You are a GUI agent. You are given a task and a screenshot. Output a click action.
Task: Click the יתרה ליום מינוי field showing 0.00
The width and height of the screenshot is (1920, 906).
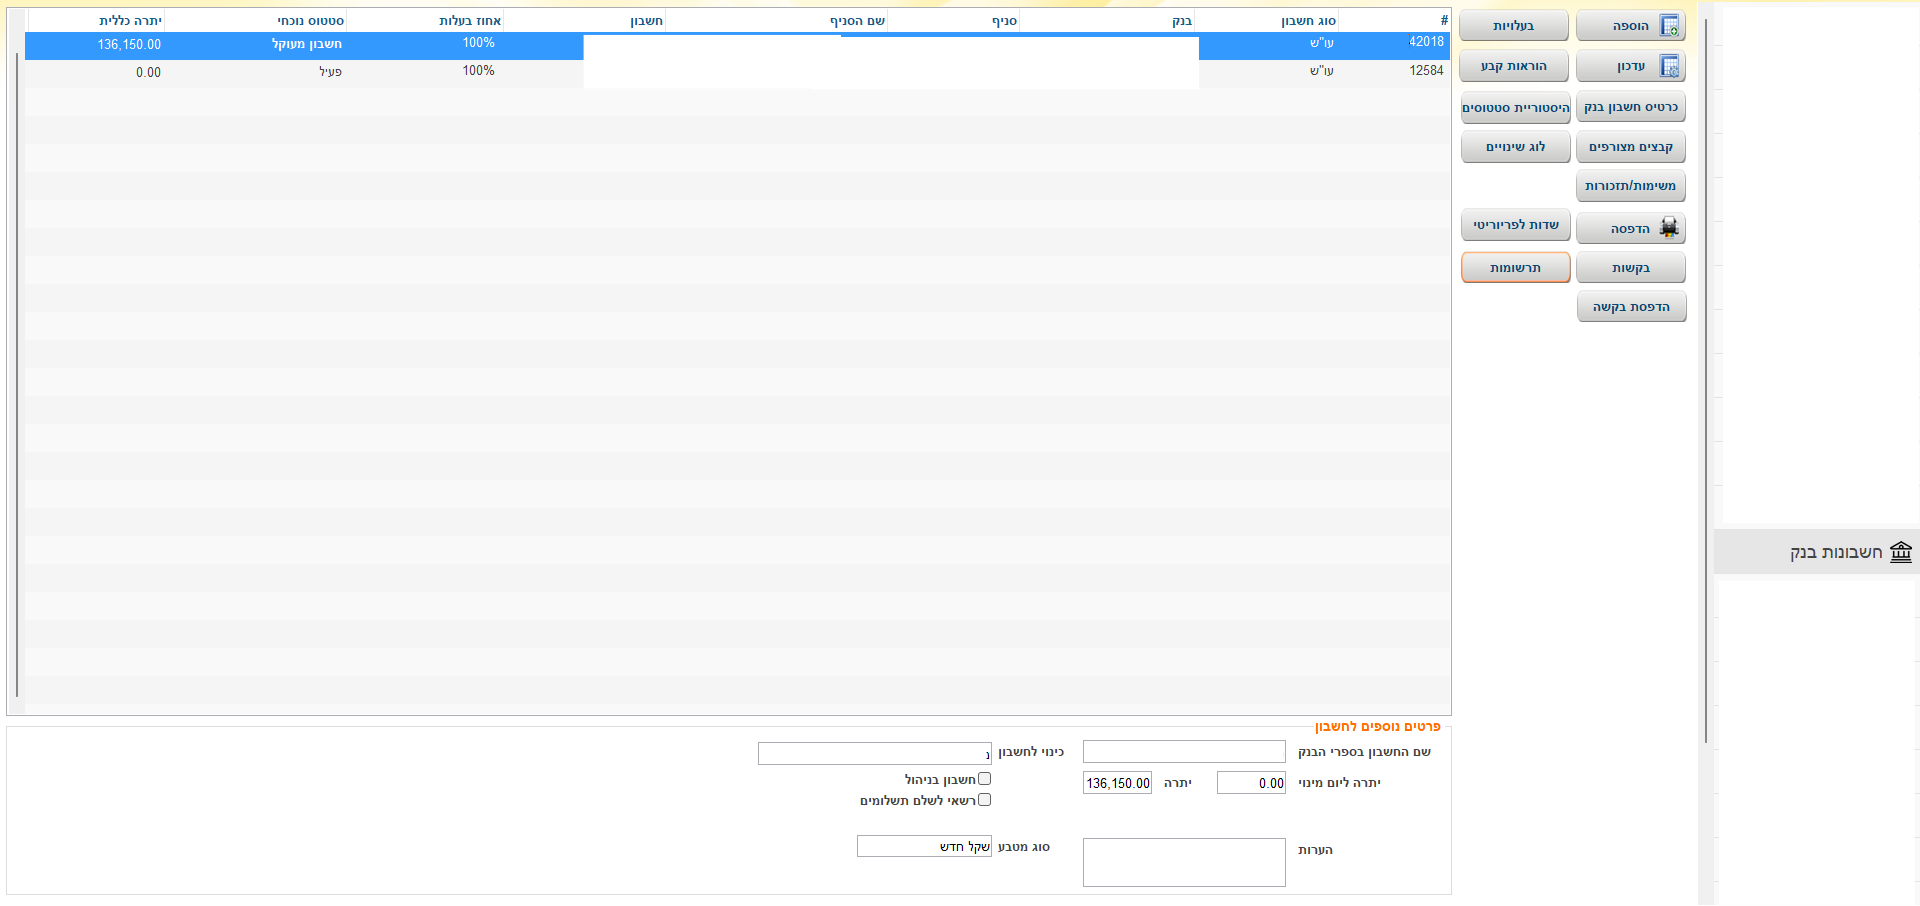coord(1251,783)
